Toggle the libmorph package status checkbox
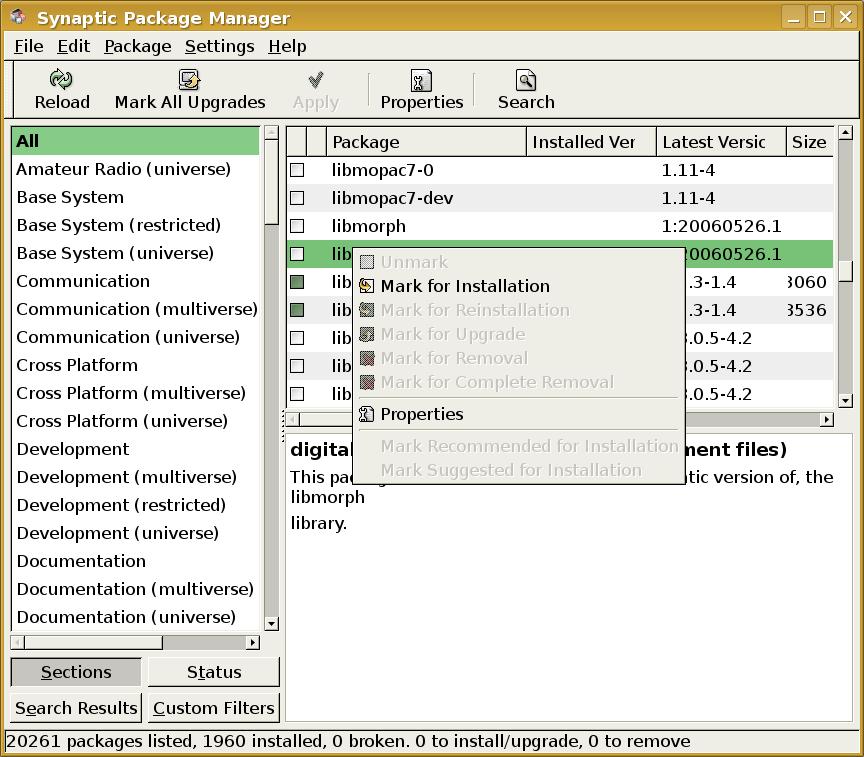 tap(297, 226)
